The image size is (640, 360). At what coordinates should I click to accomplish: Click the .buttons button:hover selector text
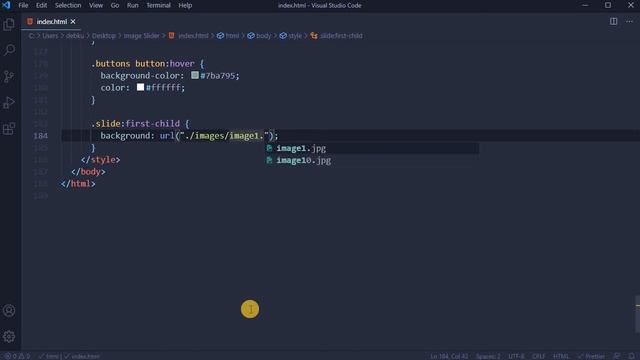pos(142,64)
